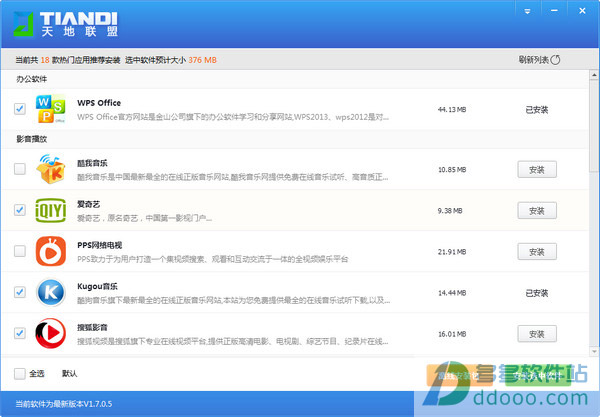The height and width of the screenshot is (417, 600).
Task: Click the PPS网络电视 orange icon
Action: (x=51, y=251)
